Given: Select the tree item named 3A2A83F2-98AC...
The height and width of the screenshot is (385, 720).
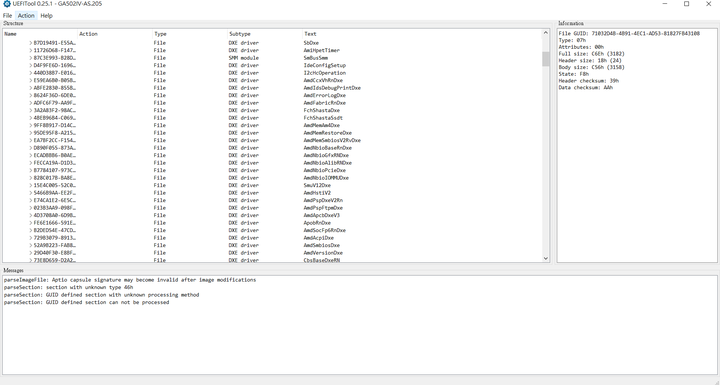Looking at the screenshot, I should 55,110.
